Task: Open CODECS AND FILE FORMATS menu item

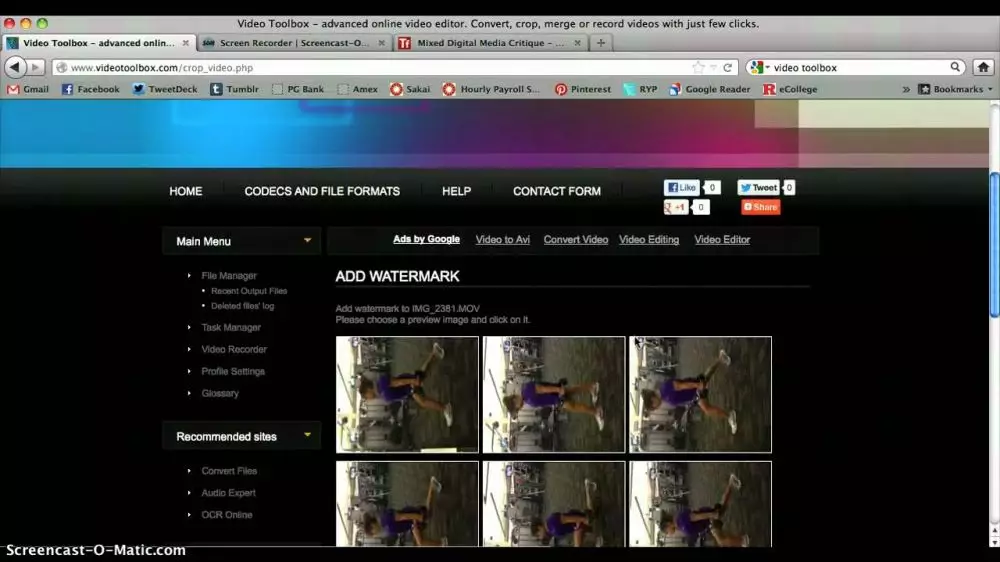Action: click(322, 191)
